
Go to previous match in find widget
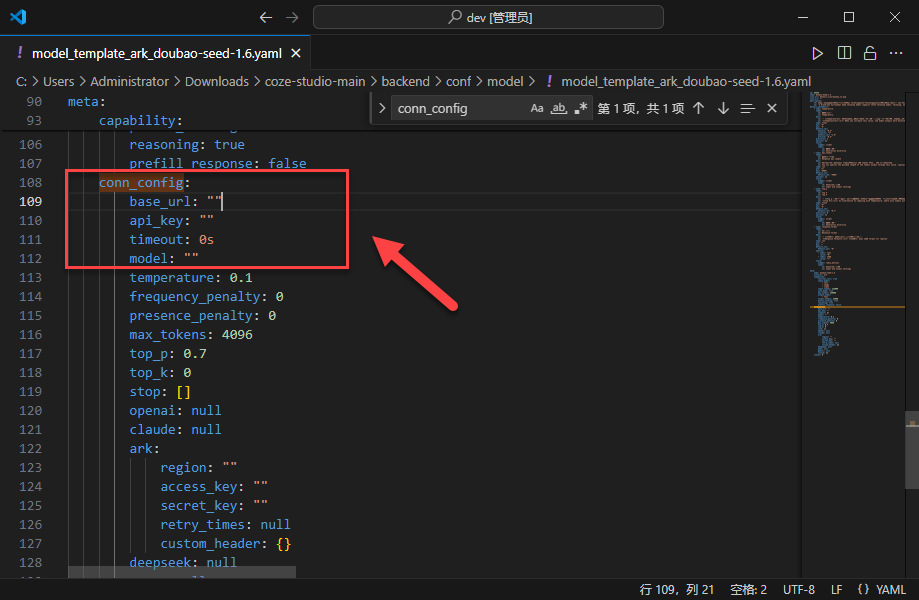[x=698, y=108]
